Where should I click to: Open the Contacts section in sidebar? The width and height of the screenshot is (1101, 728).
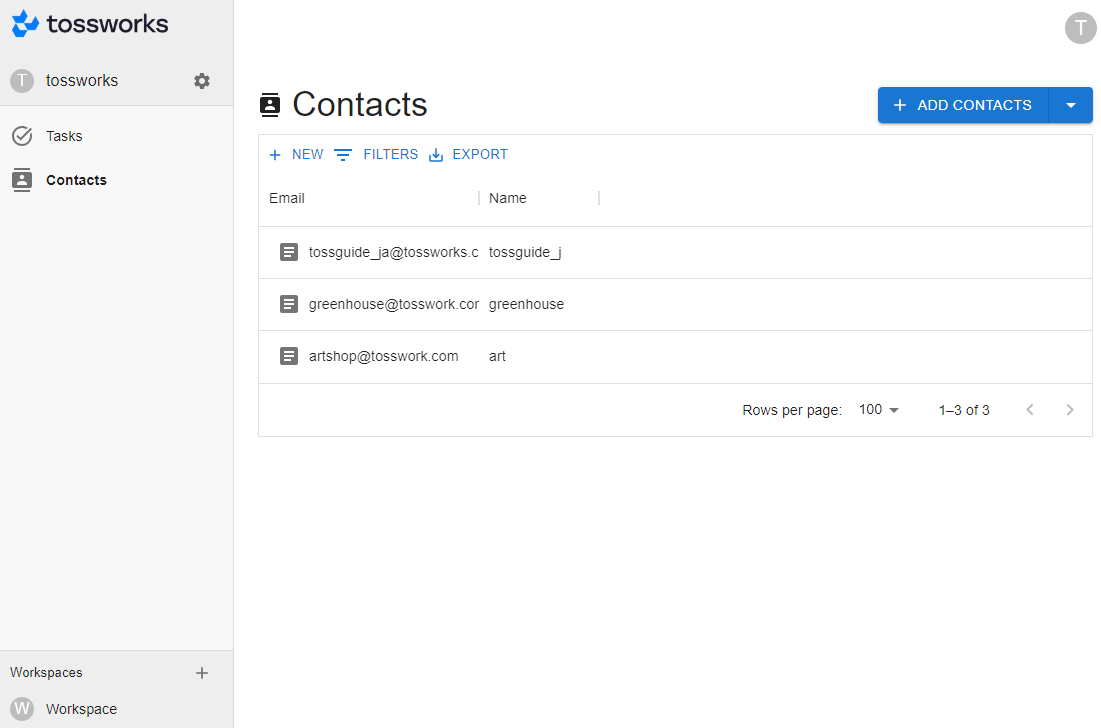tap(76, 180)
